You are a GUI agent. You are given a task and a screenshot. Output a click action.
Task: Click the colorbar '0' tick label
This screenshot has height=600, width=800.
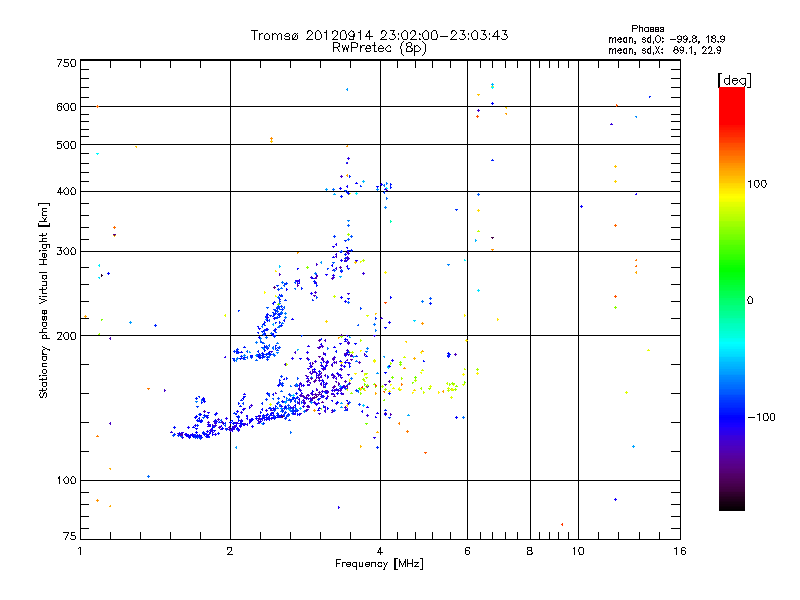pos(750,301)
